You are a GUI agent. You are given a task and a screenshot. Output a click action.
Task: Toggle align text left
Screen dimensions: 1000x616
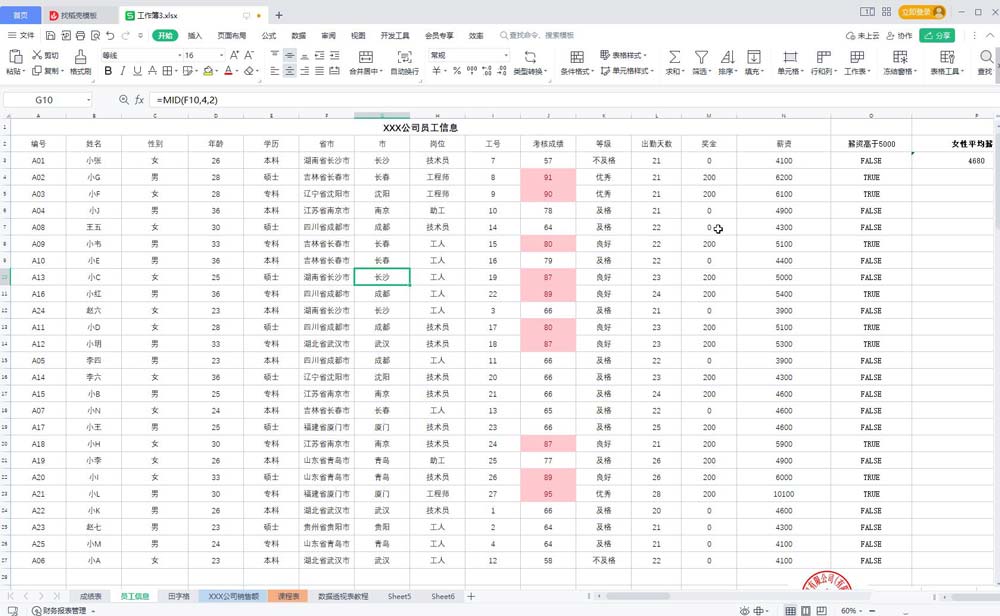pos(275,71)
